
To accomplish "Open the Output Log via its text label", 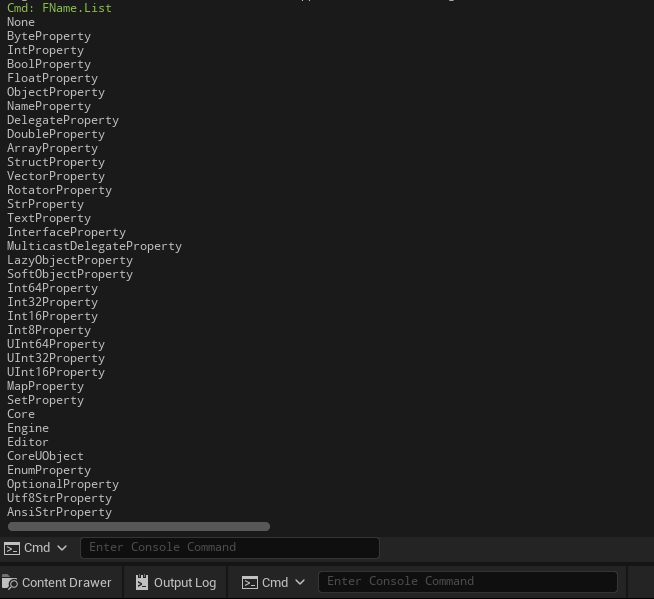I will click(x=185, y=582).
